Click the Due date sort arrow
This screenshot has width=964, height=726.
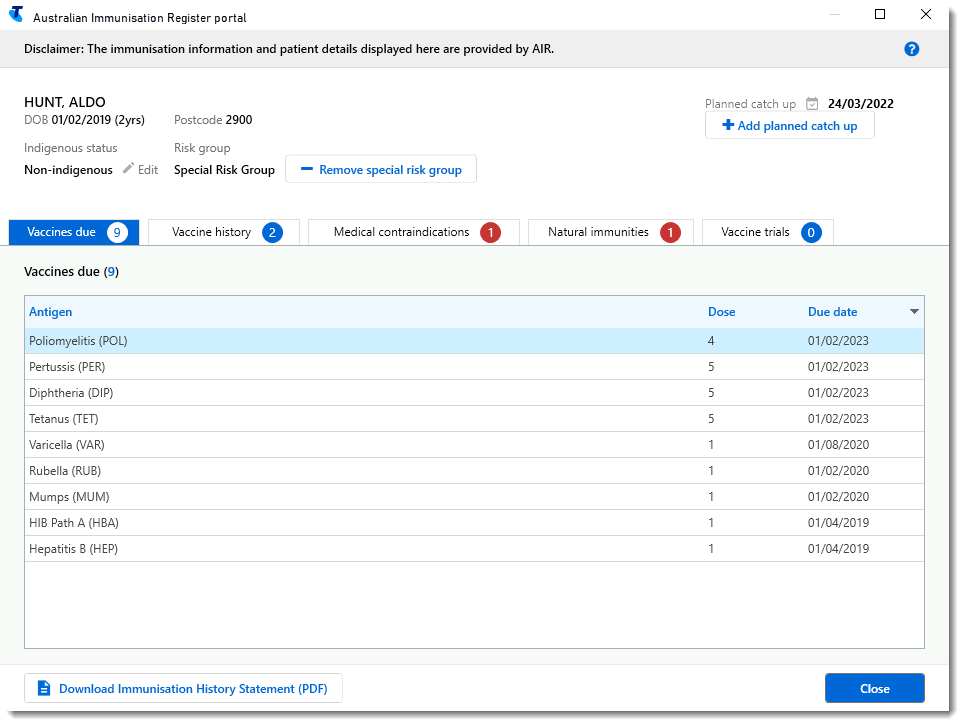(914, 312)
